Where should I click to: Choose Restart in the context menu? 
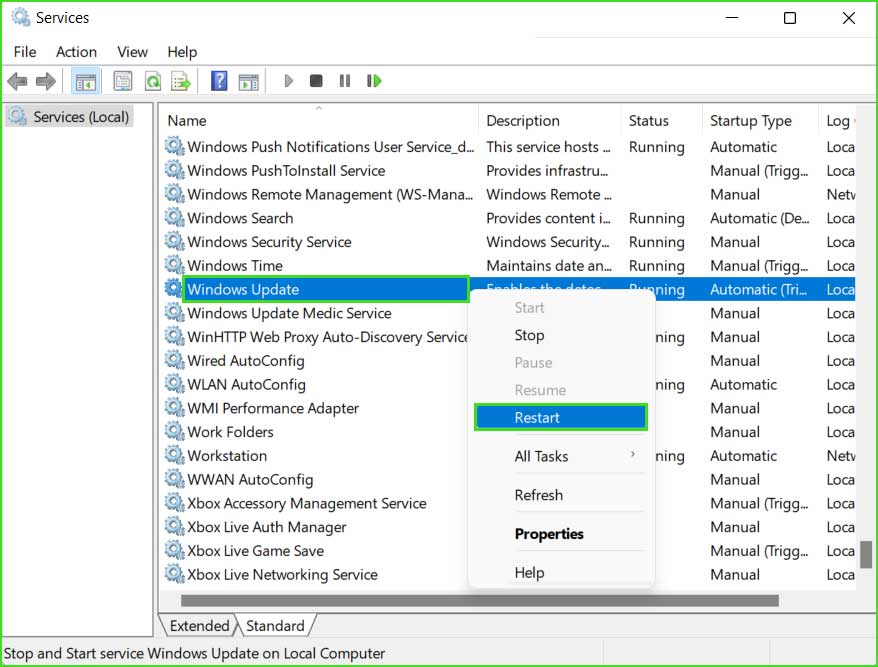coord(561,417)
